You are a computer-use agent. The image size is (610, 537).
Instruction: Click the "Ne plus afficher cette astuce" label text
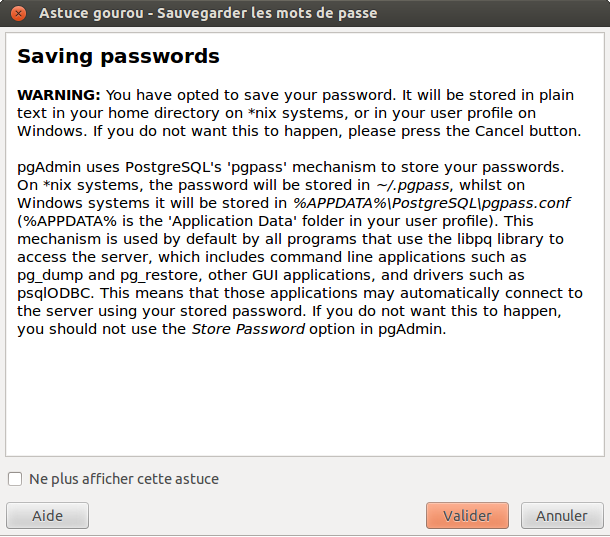point(124,479)
